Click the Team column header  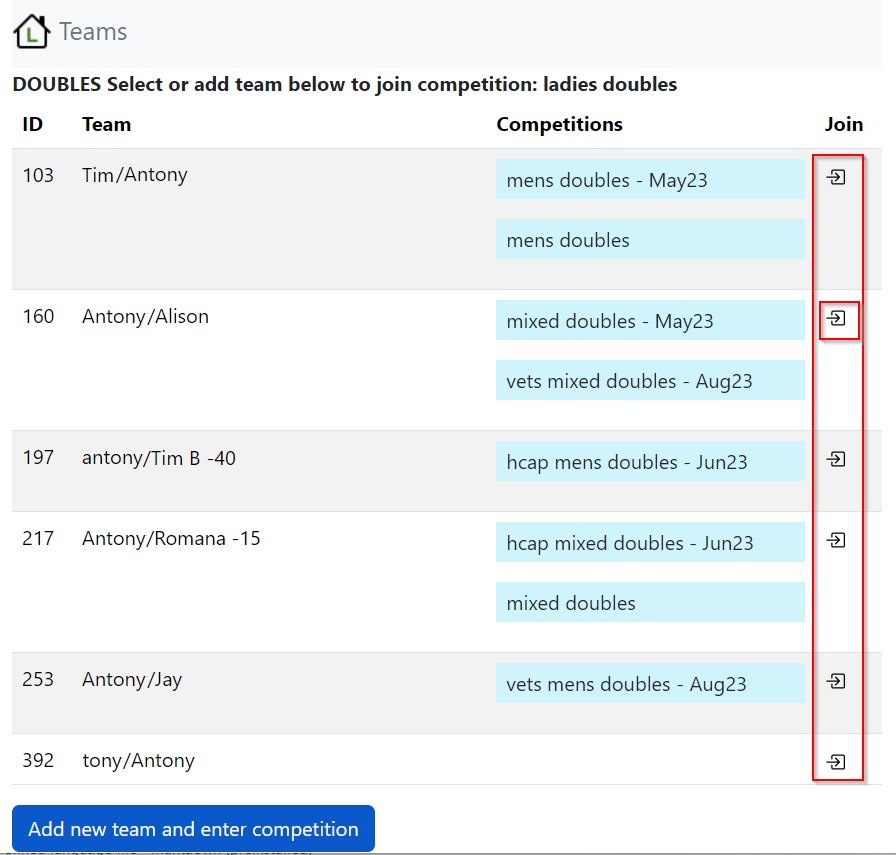tap(106, 124)
